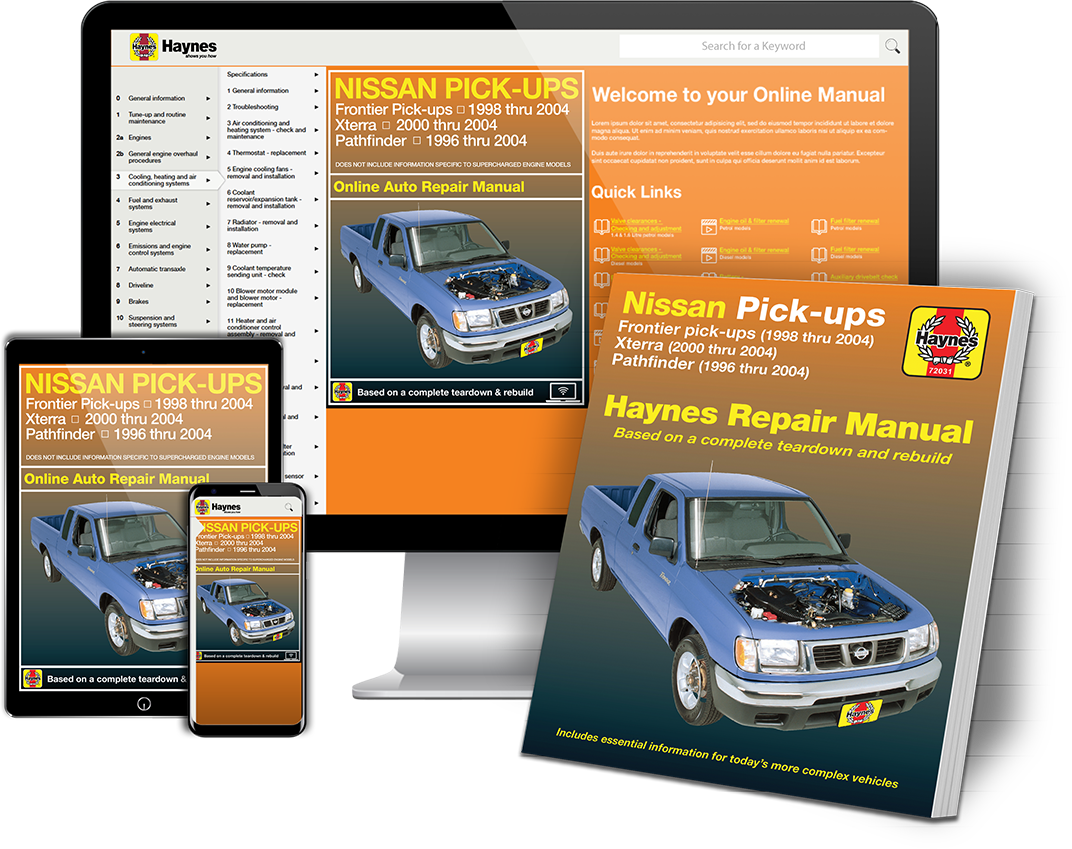The width and height of the screenshot is (1072, 849).
Task: Expand the 4 Thermostat - replacement arrow
Action: pos(317,153)
